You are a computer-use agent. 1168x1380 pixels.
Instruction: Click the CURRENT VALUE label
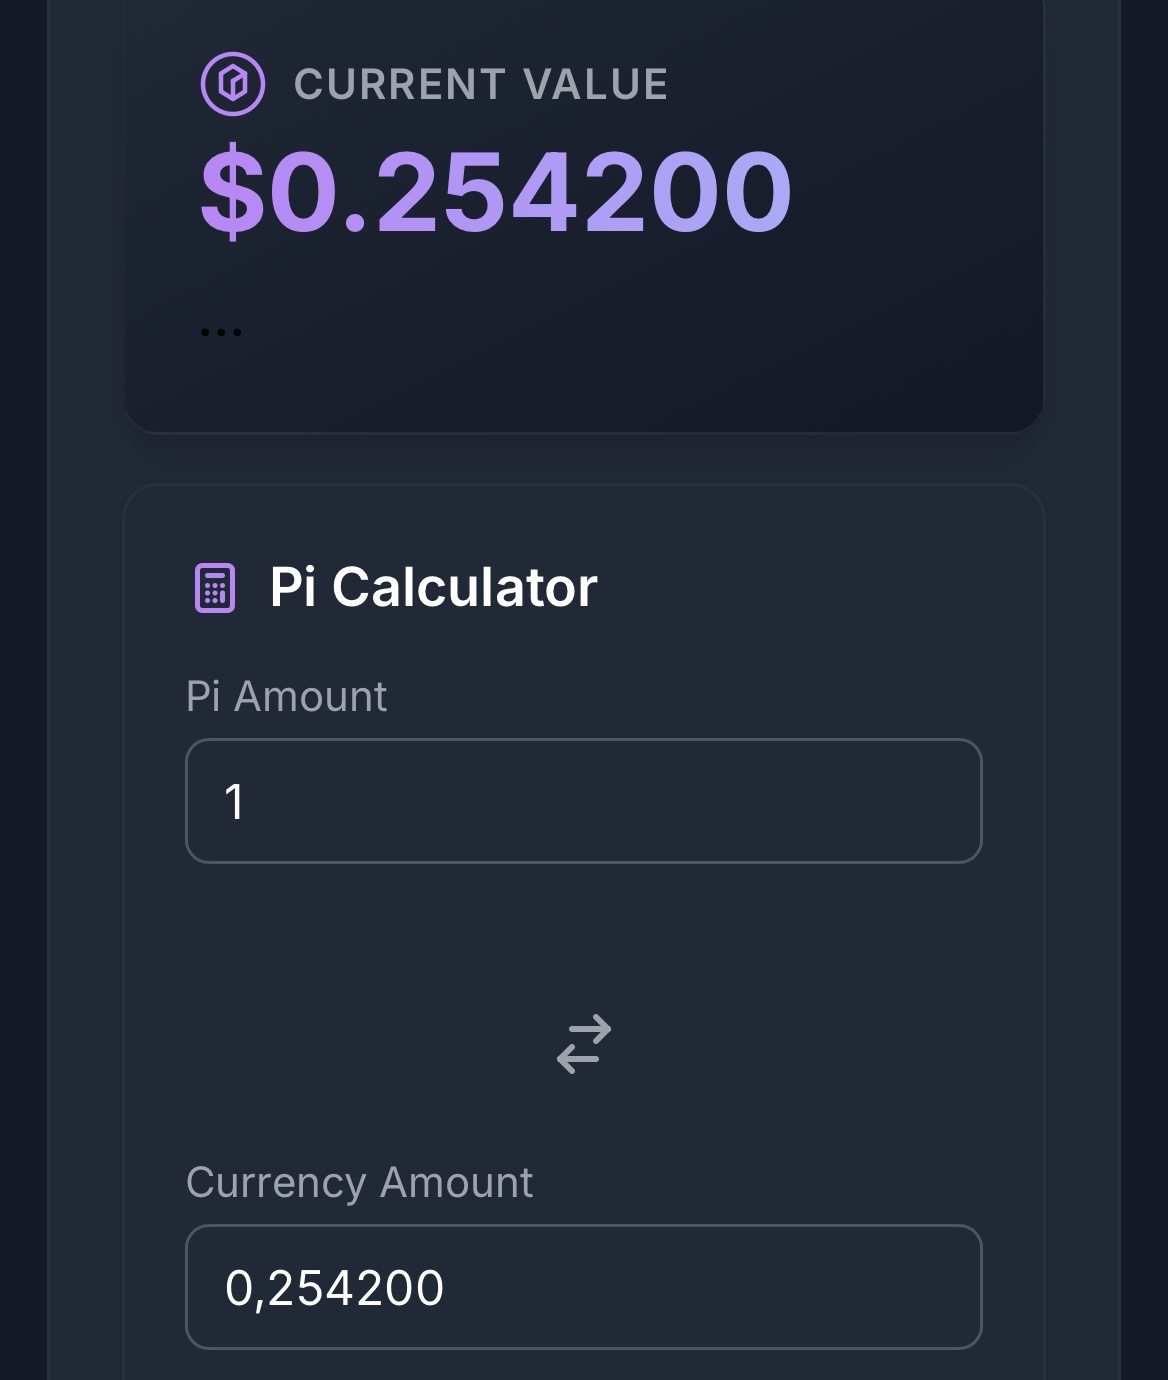[481, 85]
